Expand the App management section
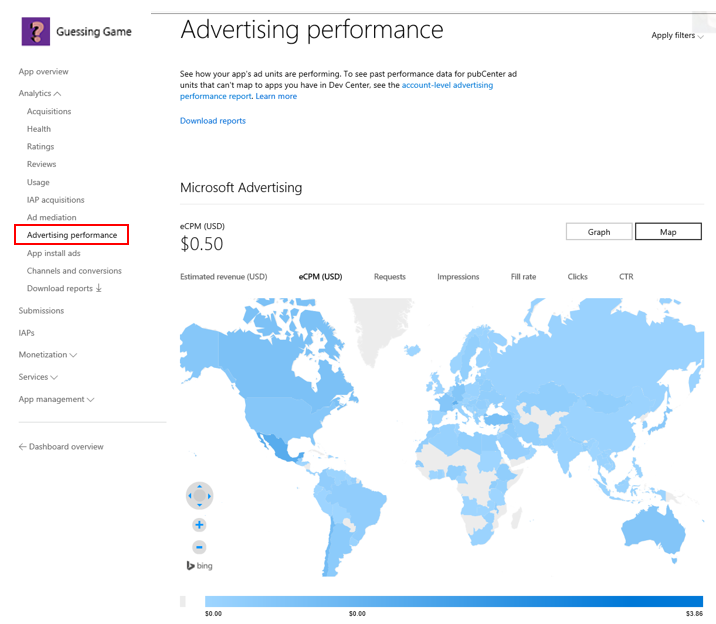Image resolution: width=716 pixels, height=624 pixels. 56,399
